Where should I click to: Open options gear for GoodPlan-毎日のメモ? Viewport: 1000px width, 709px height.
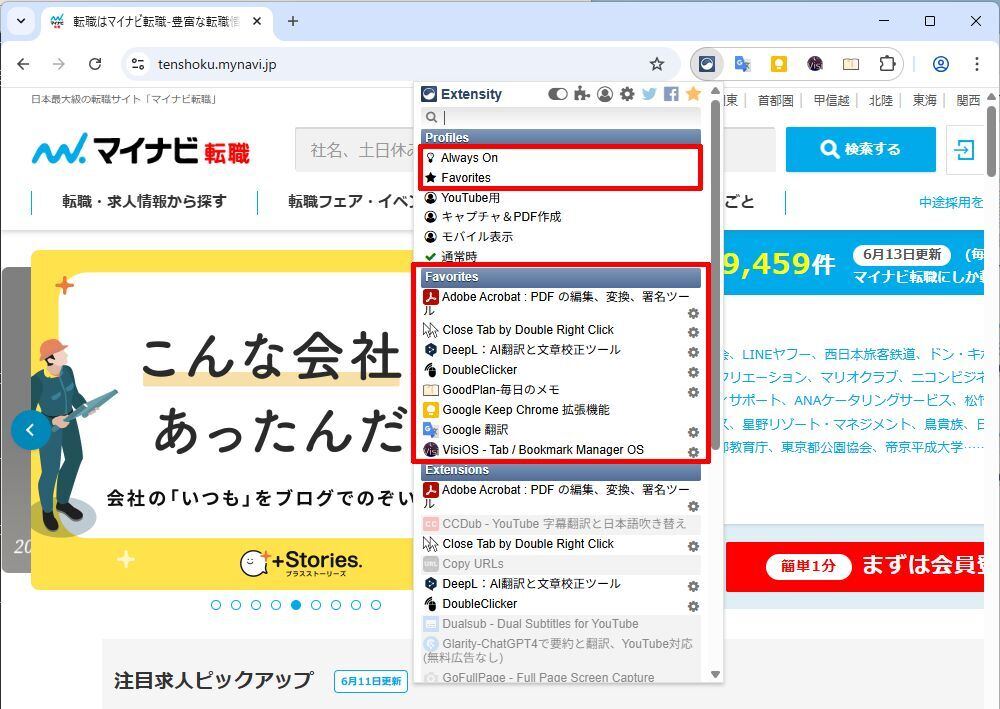click(693, 392)
